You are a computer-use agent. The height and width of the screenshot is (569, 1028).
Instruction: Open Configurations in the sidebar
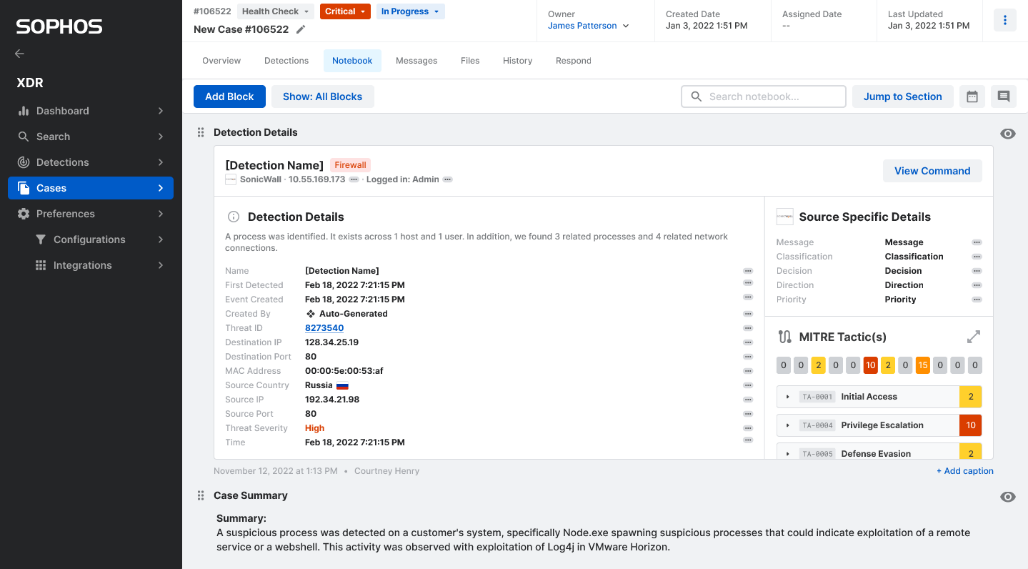(90, 239)
